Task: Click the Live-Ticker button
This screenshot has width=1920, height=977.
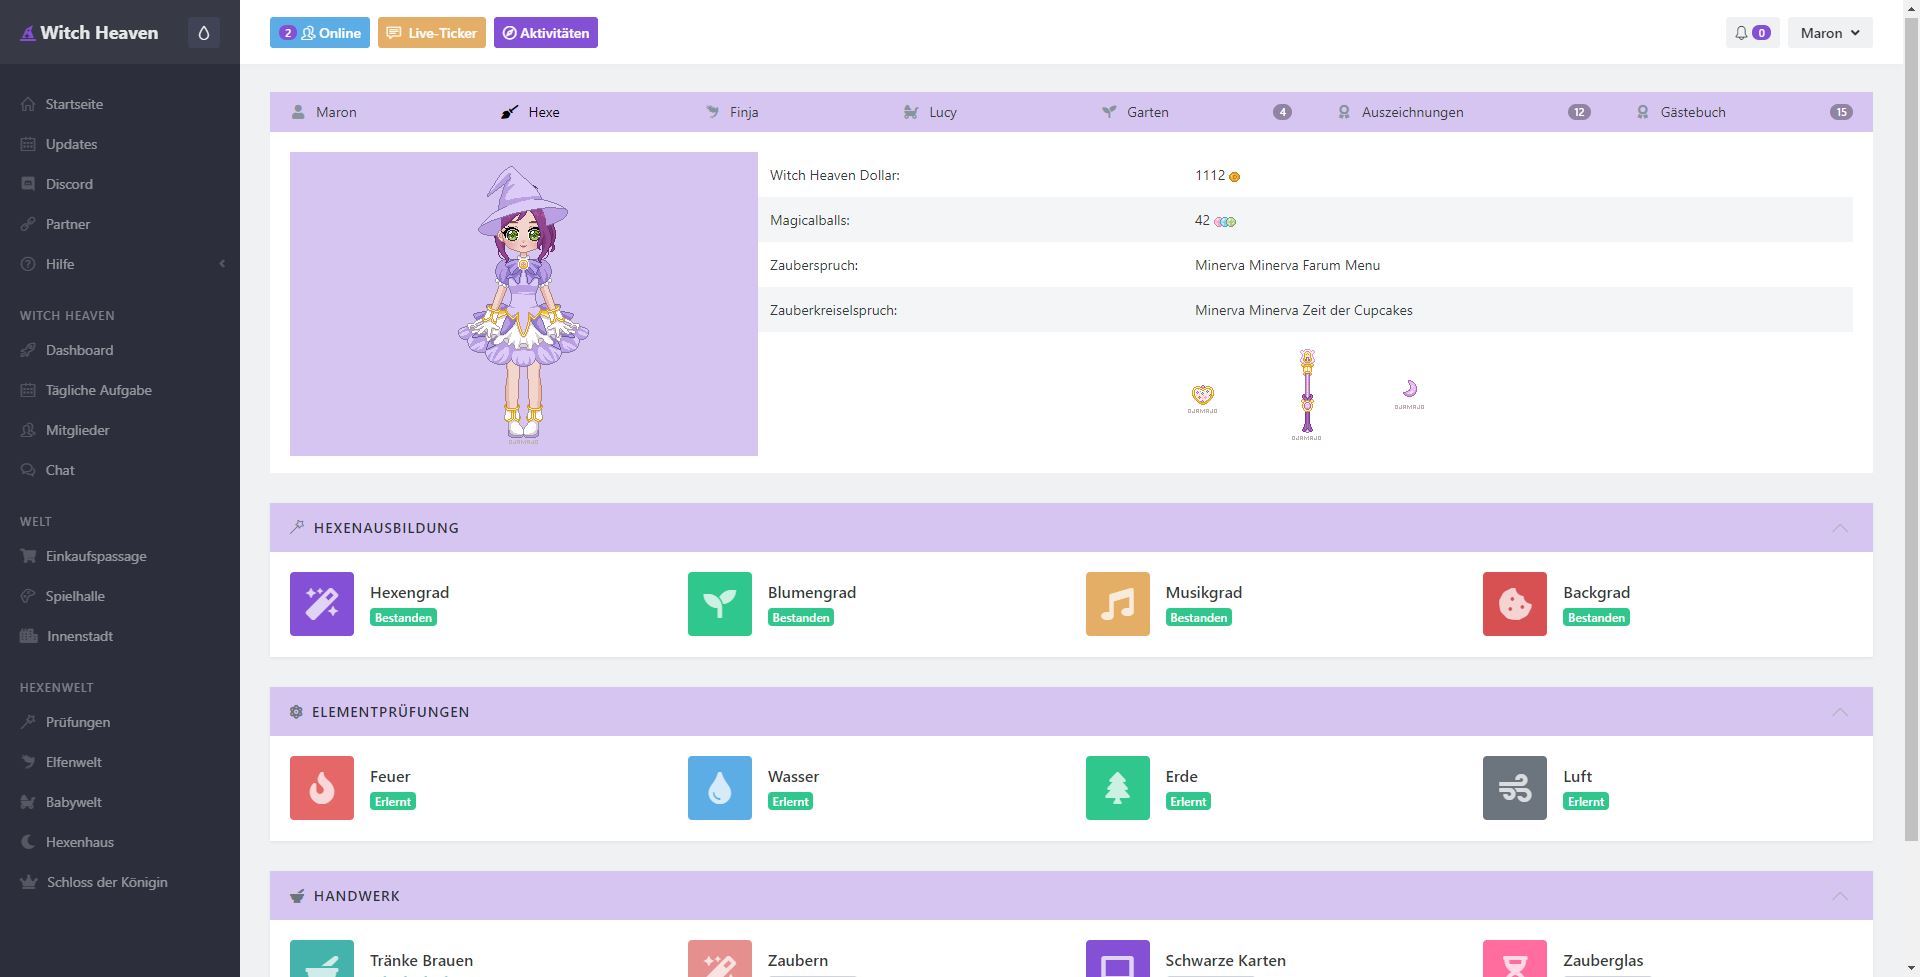Action: coord(432,33)
